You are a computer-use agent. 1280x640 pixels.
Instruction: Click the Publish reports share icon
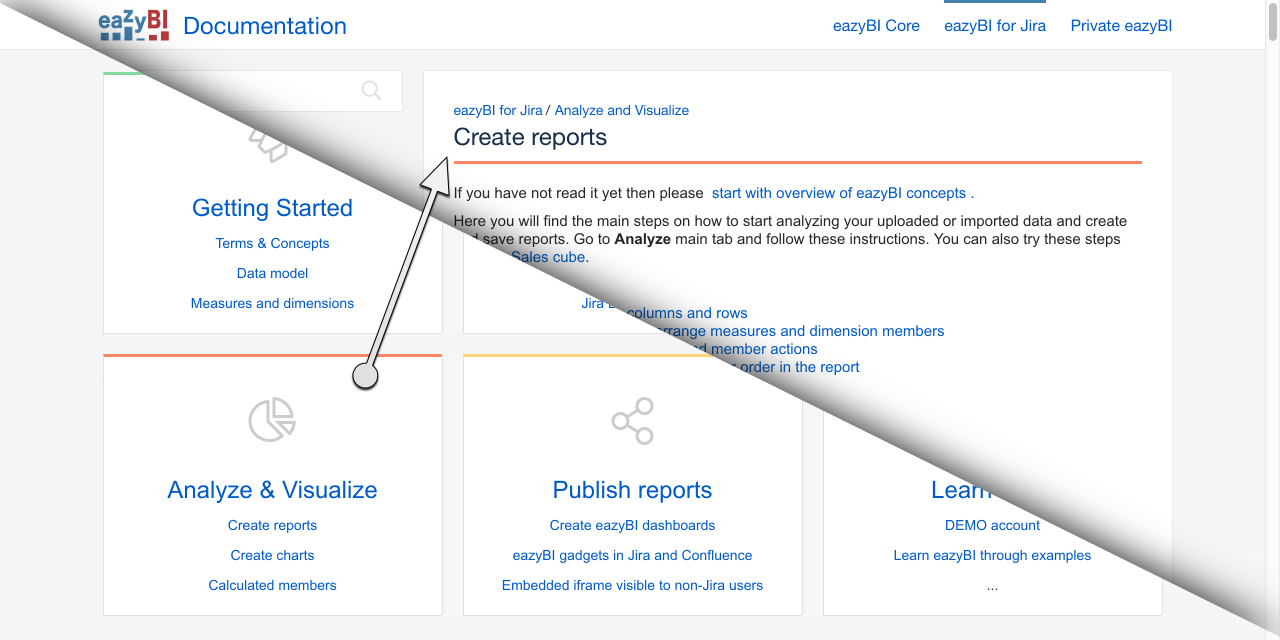point(633,421)
